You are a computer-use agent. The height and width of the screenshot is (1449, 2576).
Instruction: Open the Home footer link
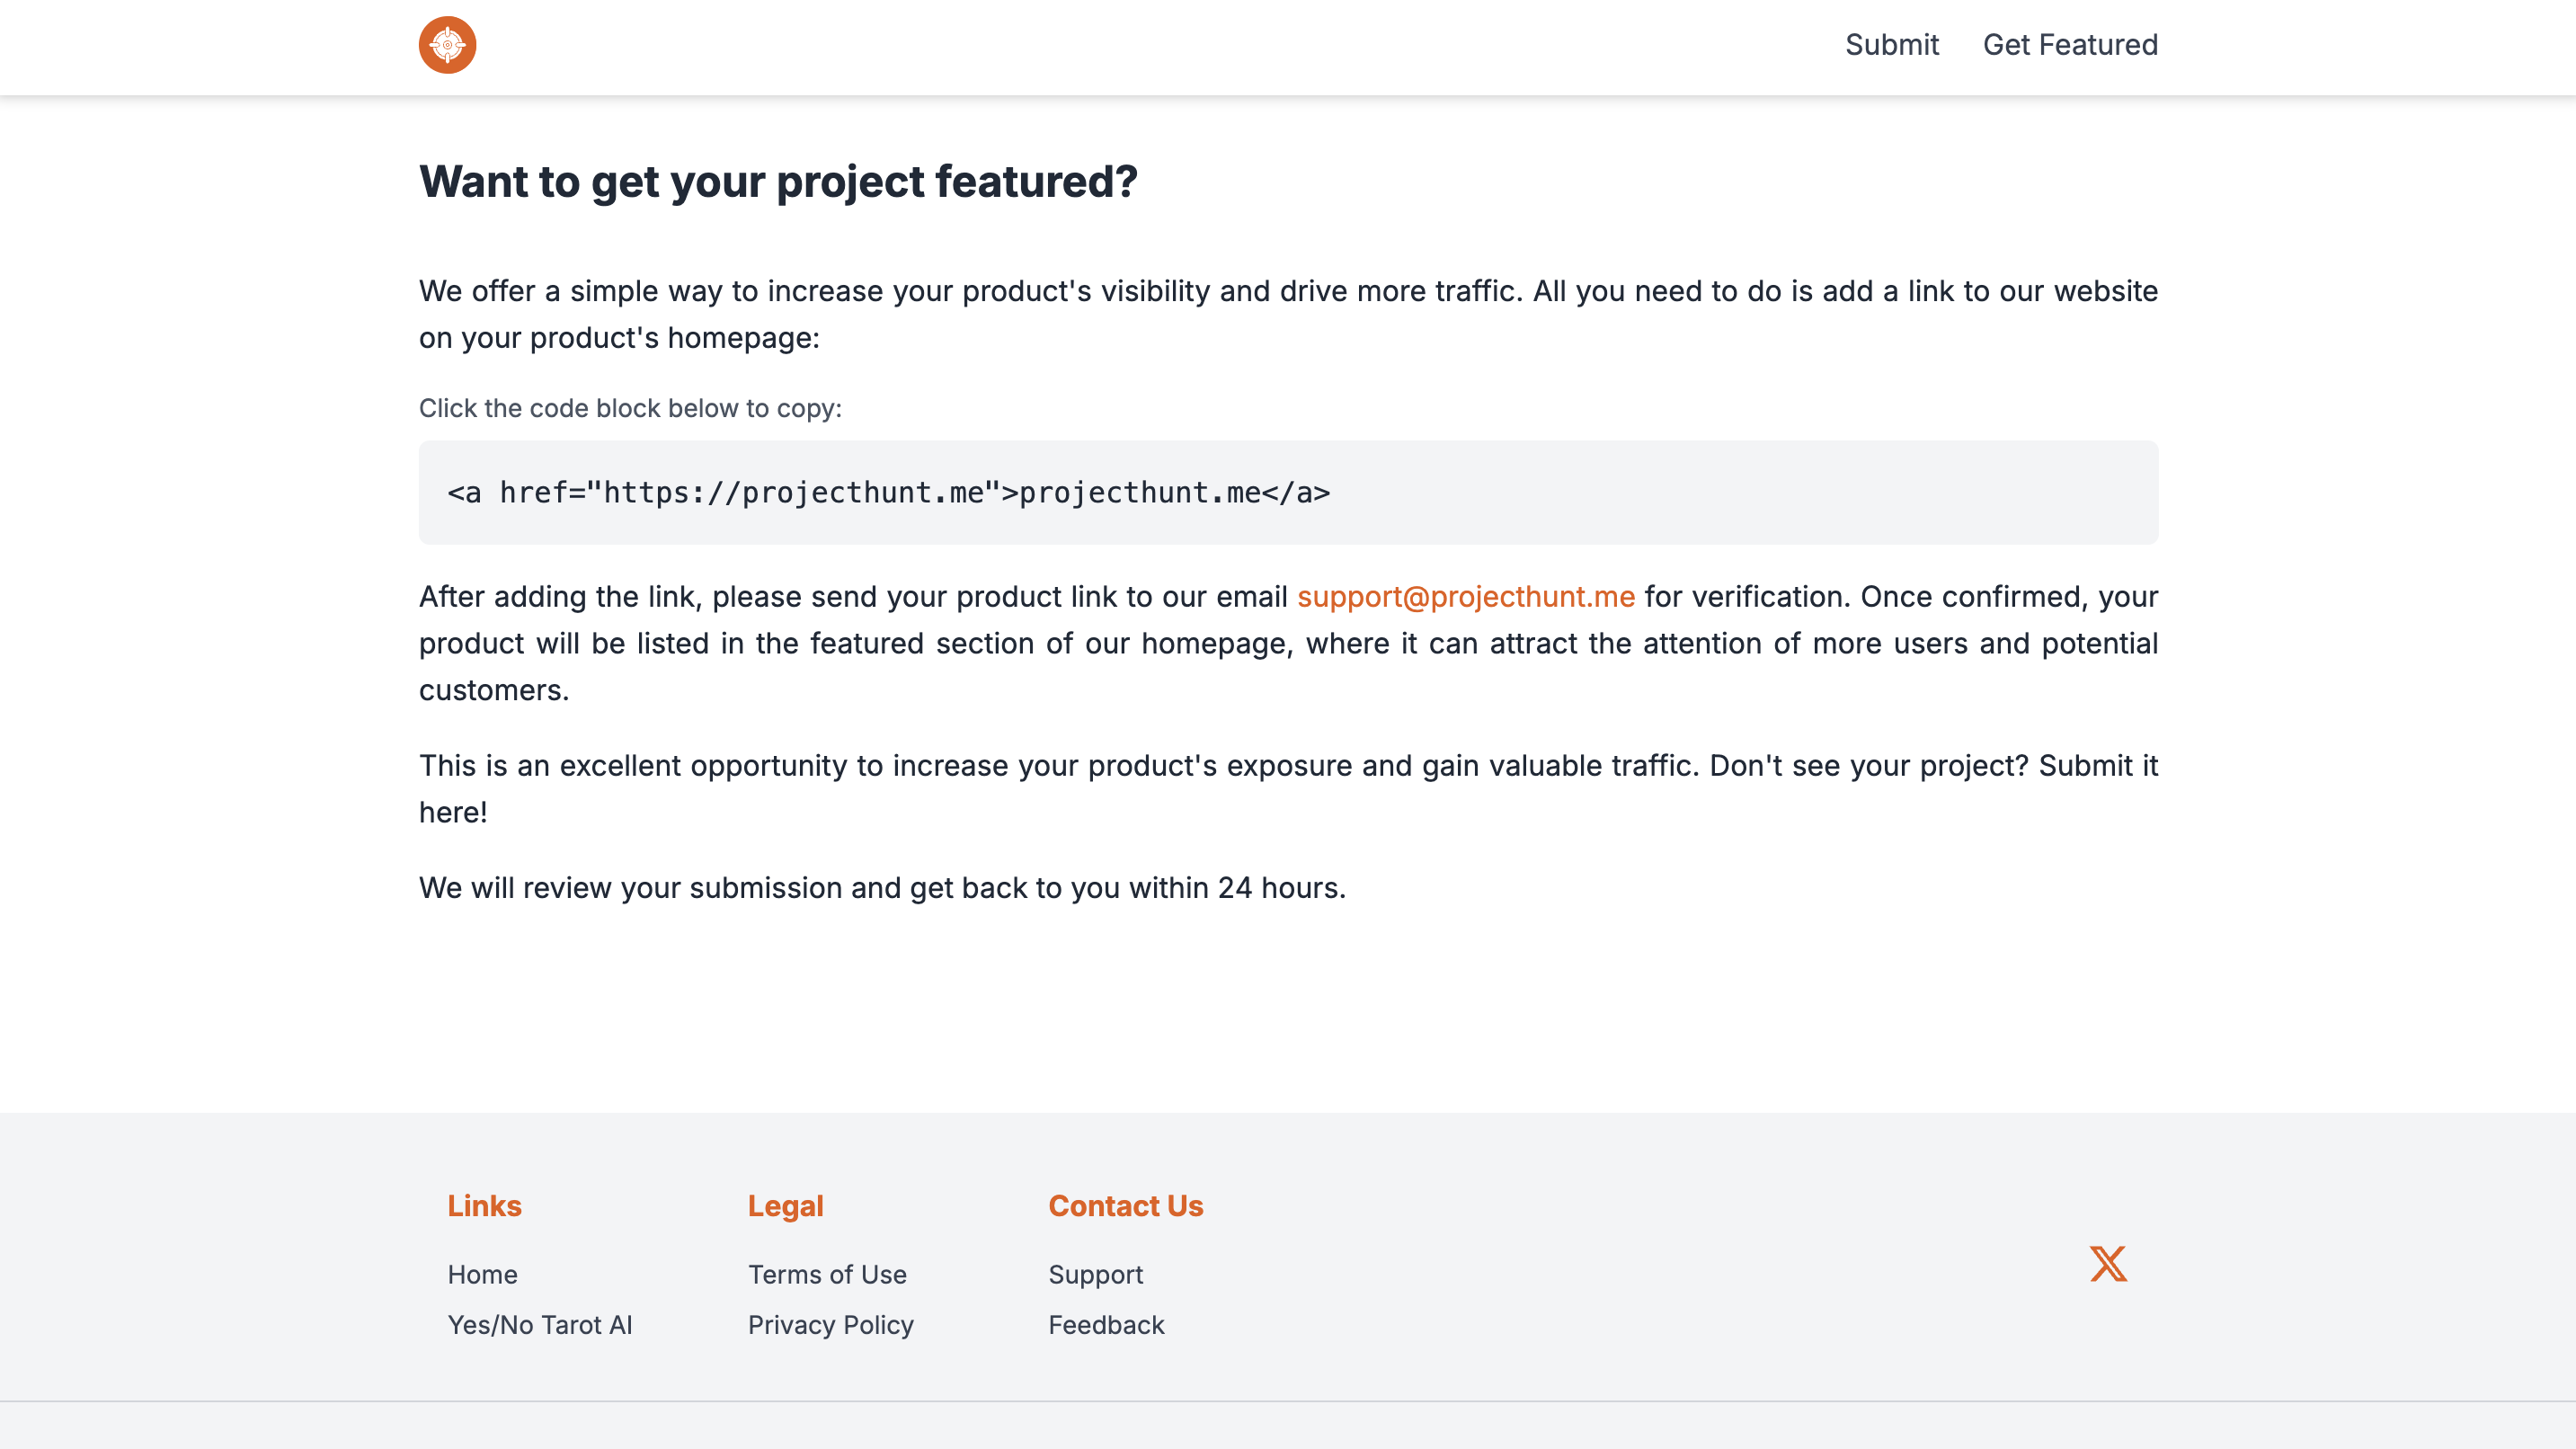click(482, 1275)
